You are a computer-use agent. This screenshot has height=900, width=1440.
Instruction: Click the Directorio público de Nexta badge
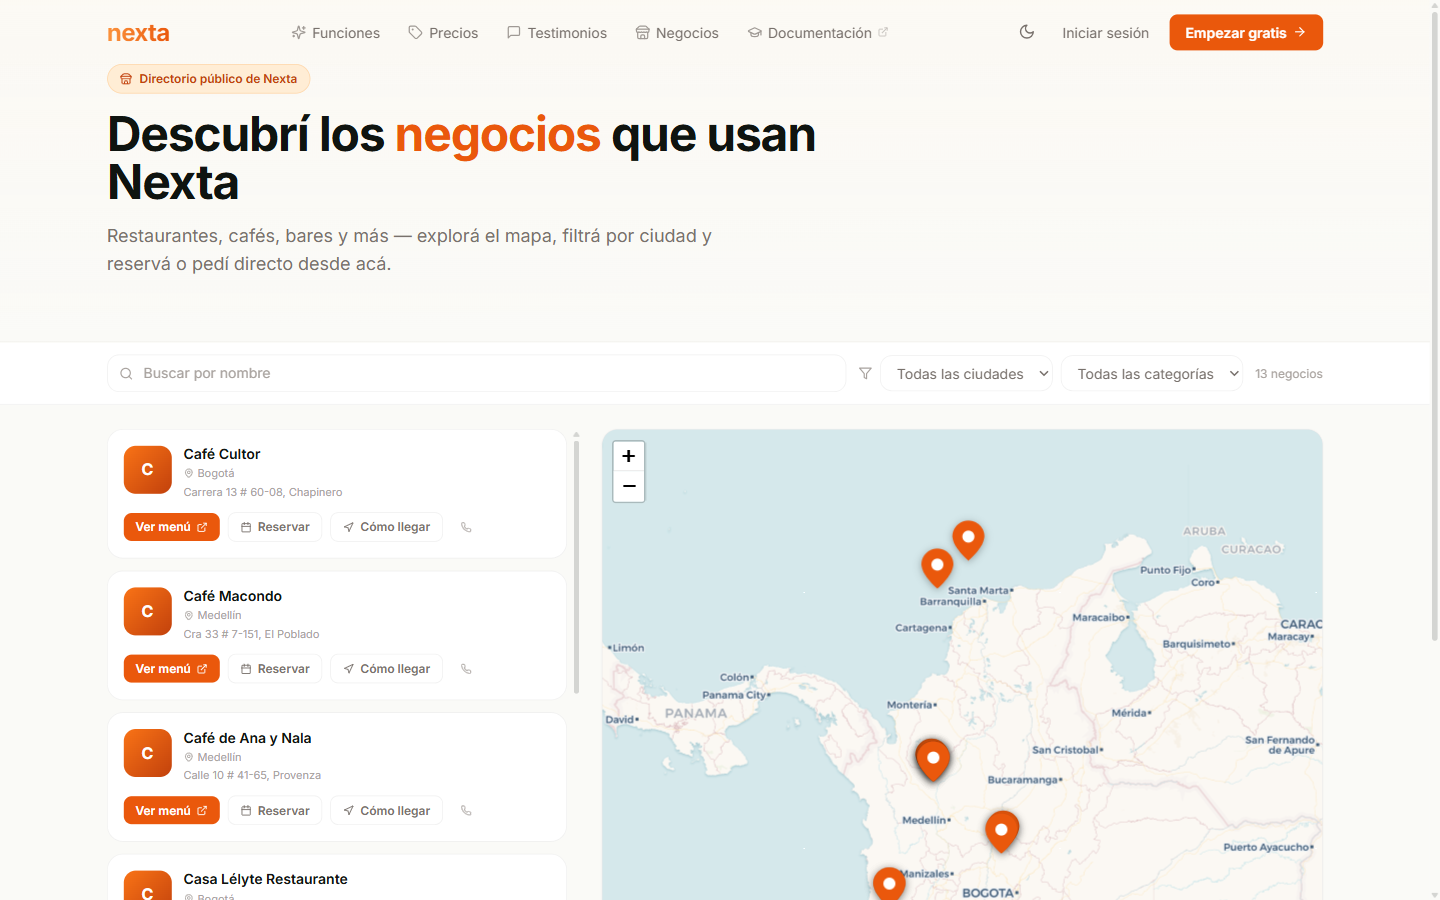click(x=209, y=79)
